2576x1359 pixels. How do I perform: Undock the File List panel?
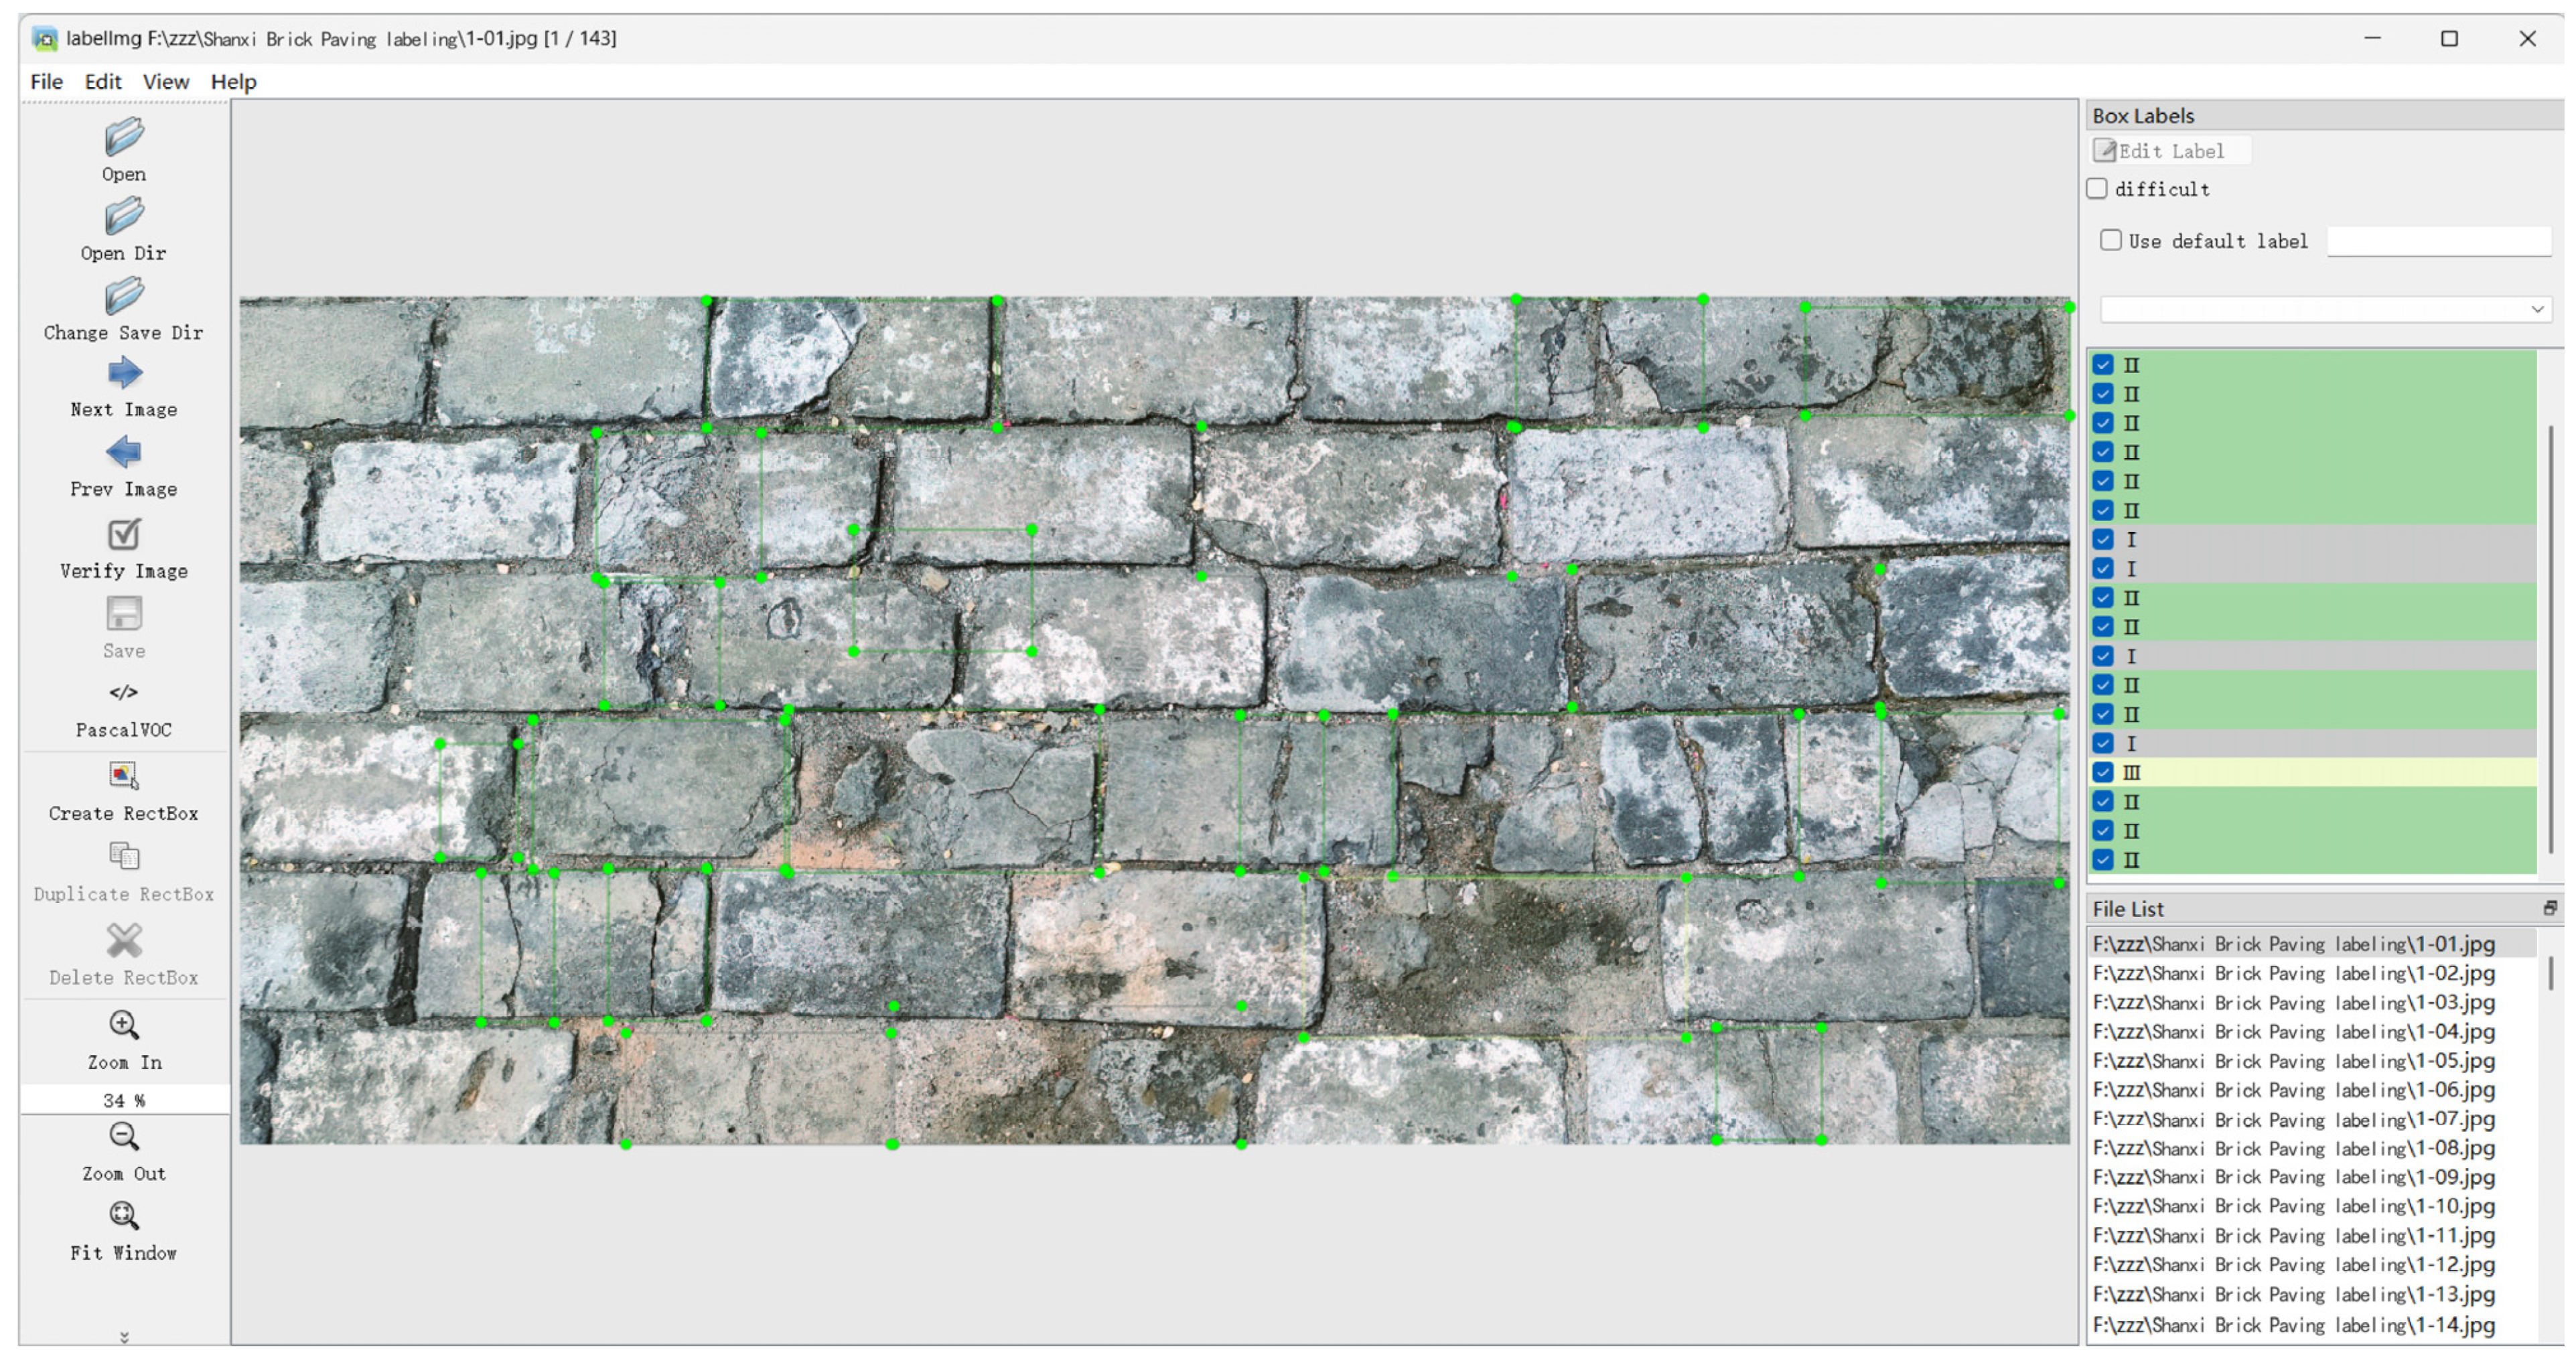tap(2549, 908)
